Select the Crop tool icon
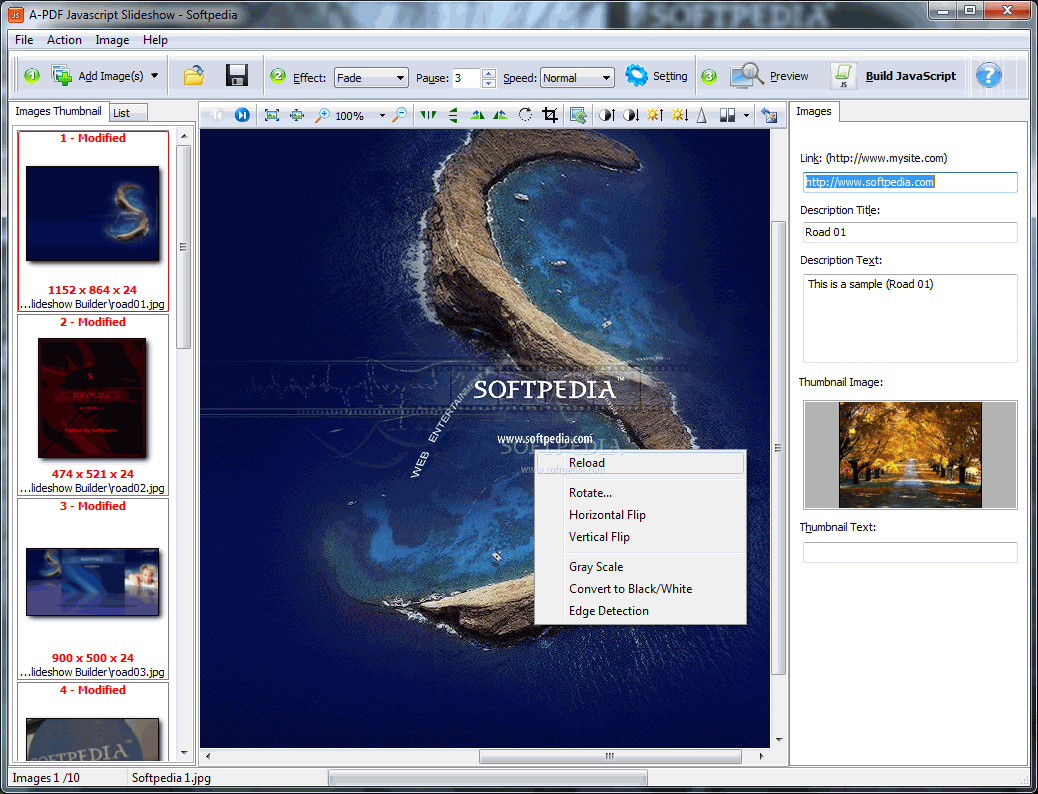 [x=549, y=115]
